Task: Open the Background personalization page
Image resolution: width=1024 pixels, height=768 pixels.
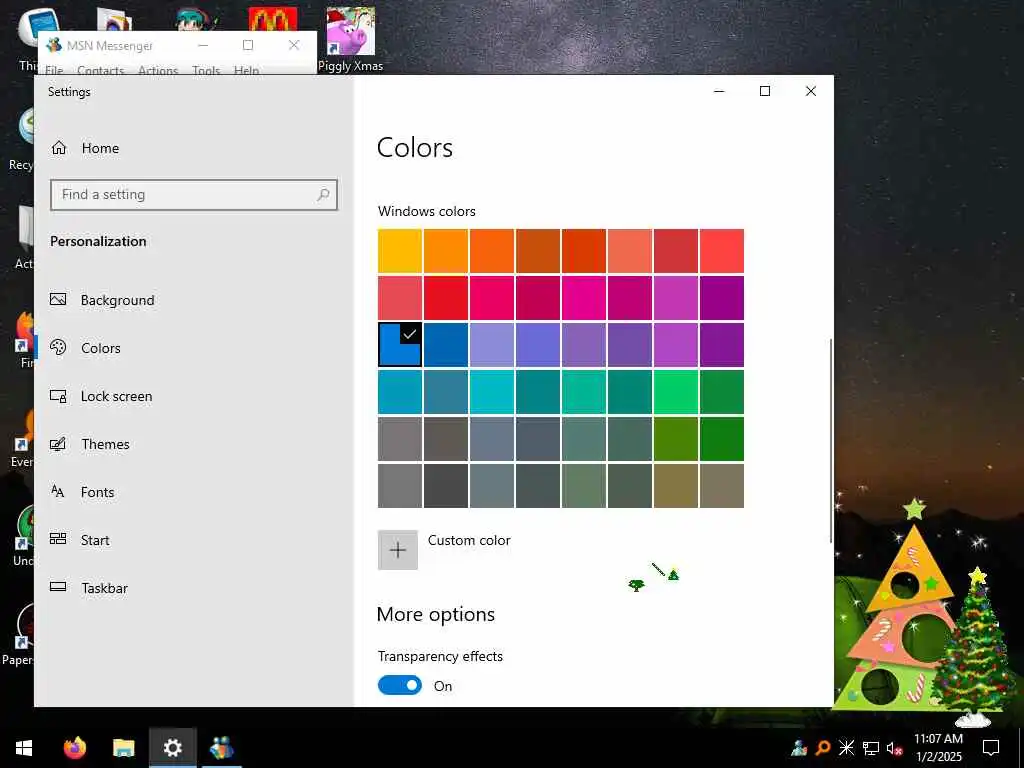Action: pos(103,300)
